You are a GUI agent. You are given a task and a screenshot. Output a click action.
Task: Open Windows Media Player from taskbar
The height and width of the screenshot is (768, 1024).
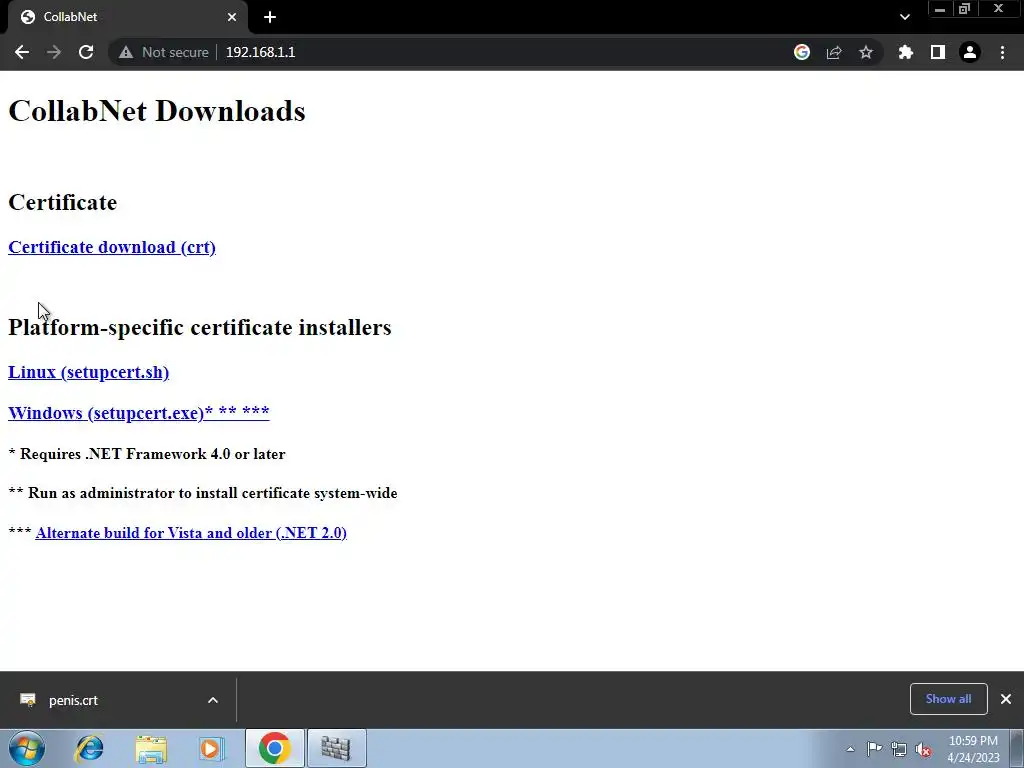pyautogui.click(x=212, y=748)
